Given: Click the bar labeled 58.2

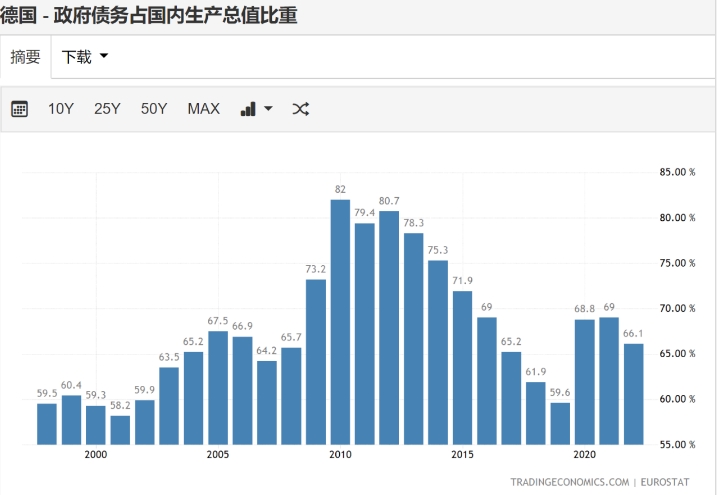Looking at the screenshot, I should tap(120, 430).
